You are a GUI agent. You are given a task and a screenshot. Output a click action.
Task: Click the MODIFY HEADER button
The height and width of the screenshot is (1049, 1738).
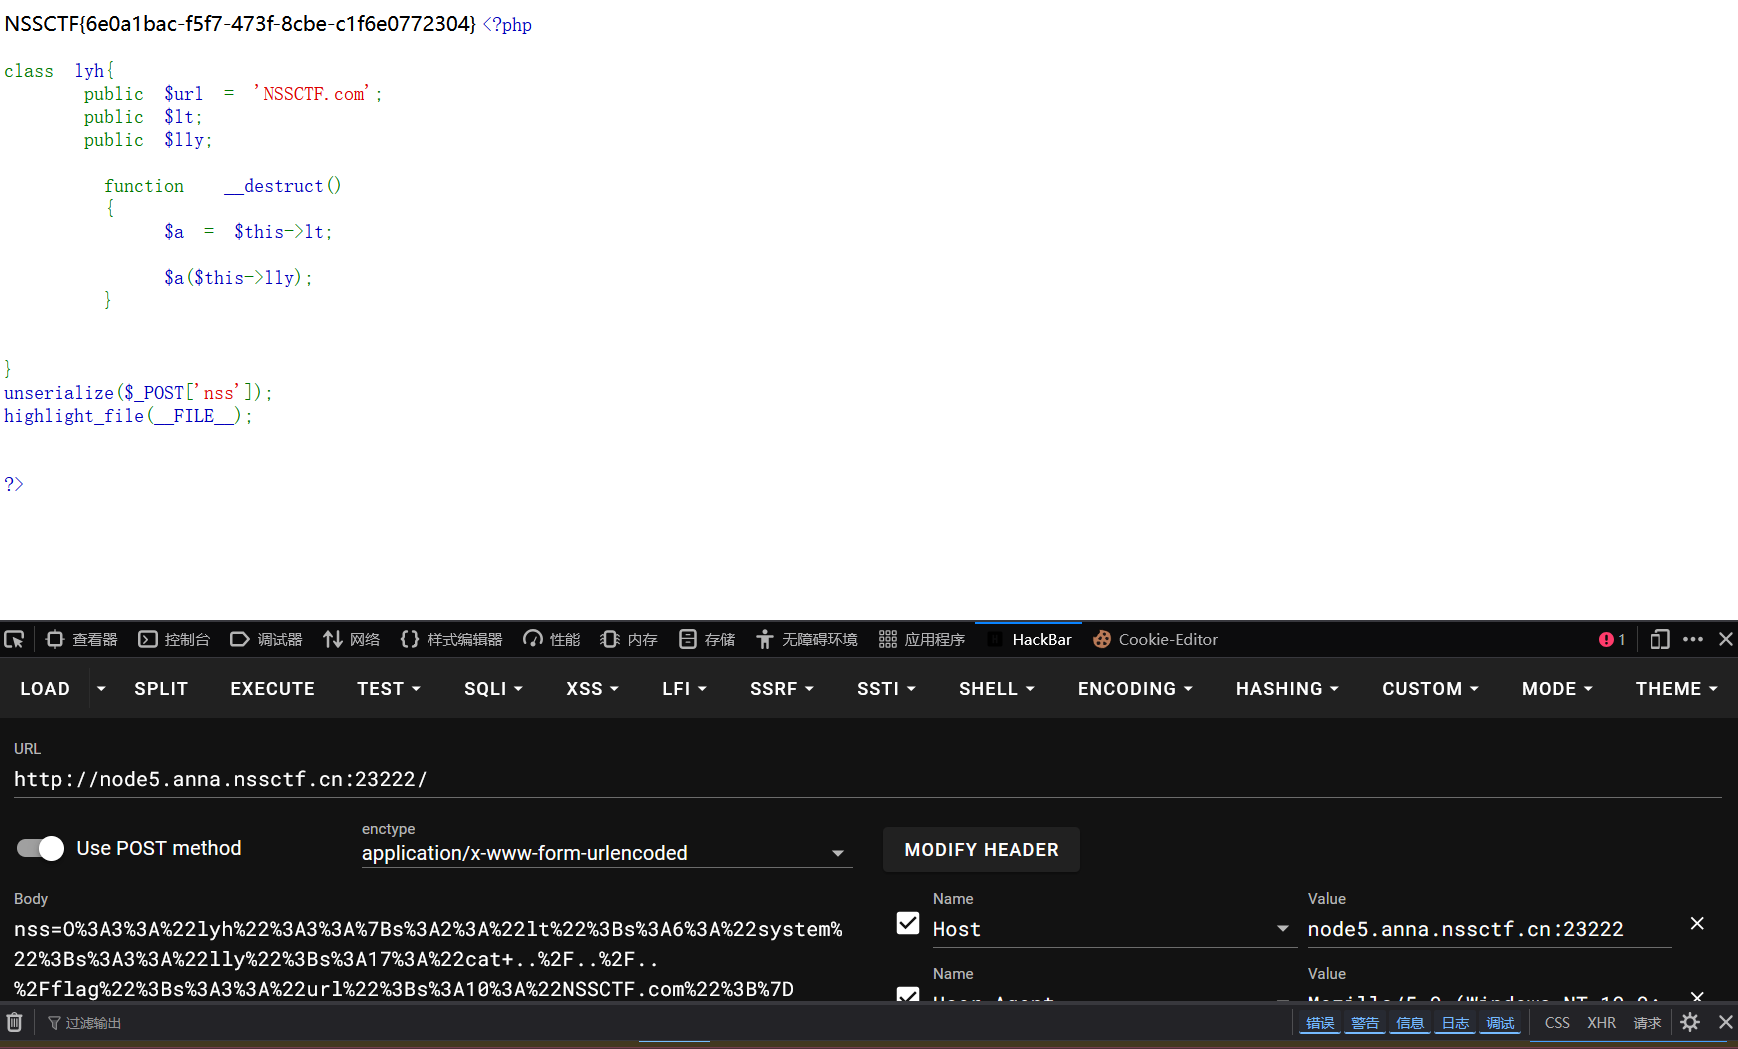coord(981,850)
